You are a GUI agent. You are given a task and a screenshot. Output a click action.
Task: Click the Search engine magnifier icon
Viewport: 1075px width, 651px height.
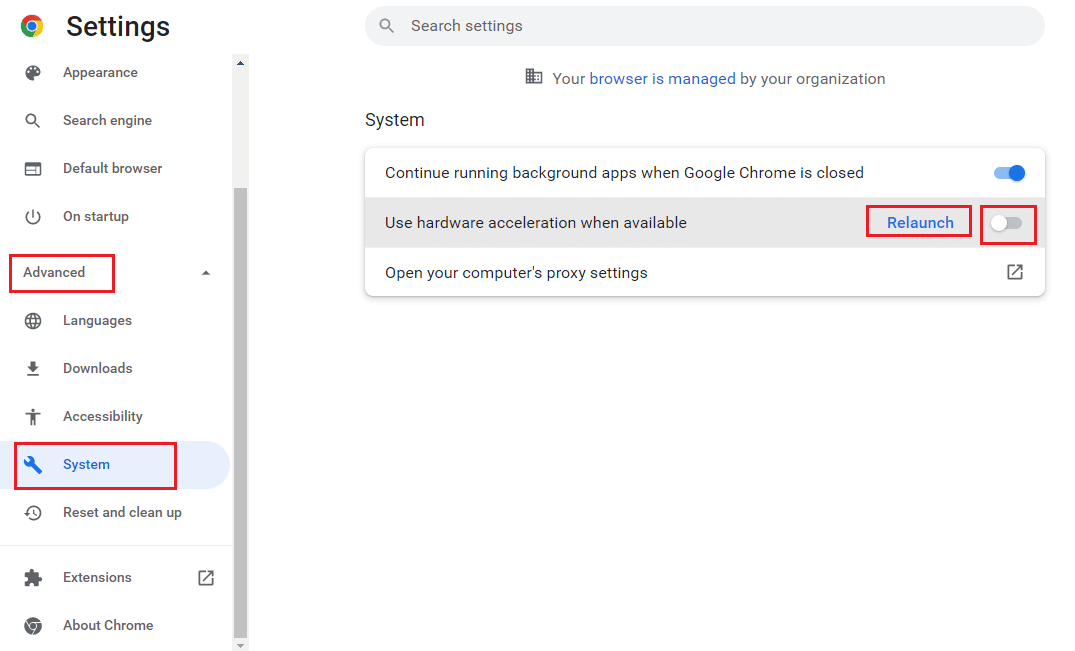pyautogui.click(x=33, y=121)
